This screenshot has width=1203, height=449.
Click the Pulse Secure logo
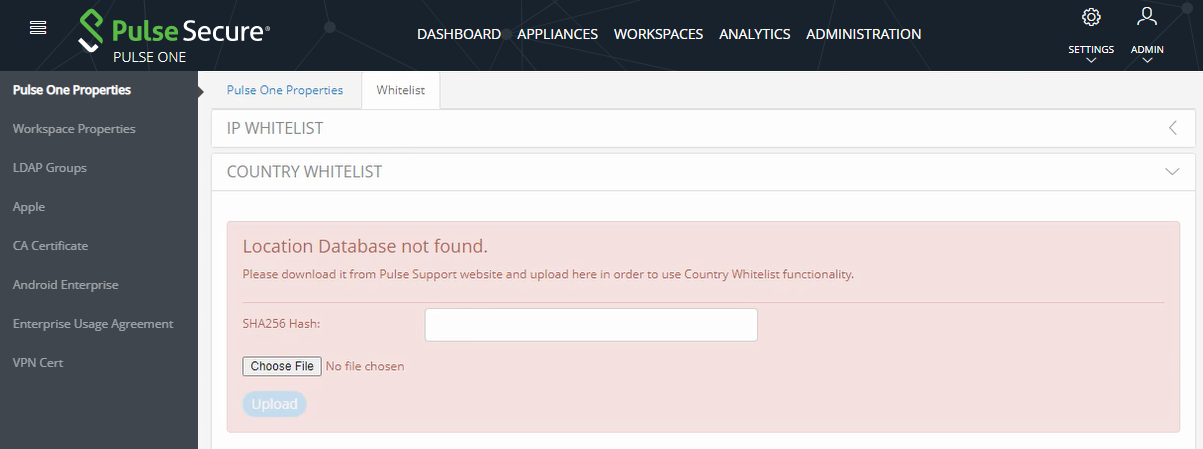(173, 30)
